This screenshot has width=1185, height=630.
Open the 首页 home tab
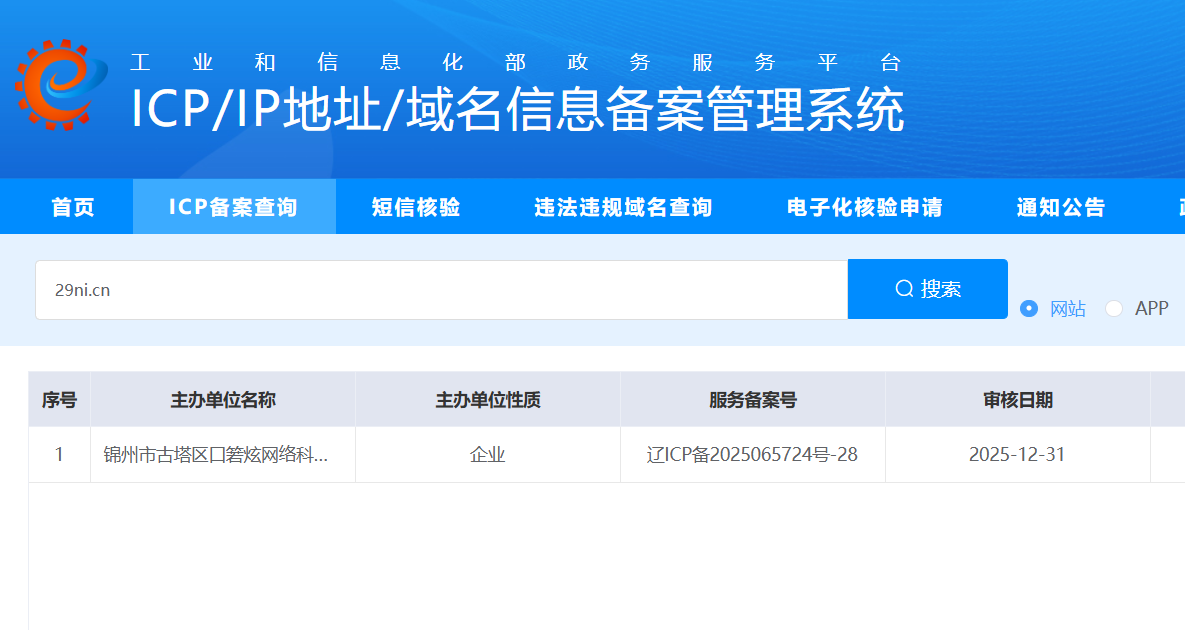tap(73, 207)
